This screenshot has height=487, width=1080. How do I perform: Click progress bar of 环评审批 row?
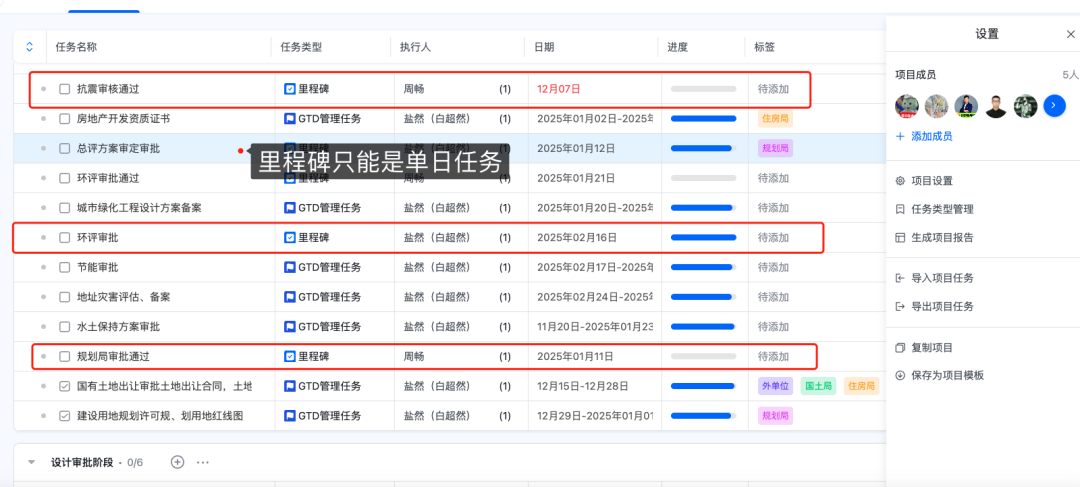703,238
